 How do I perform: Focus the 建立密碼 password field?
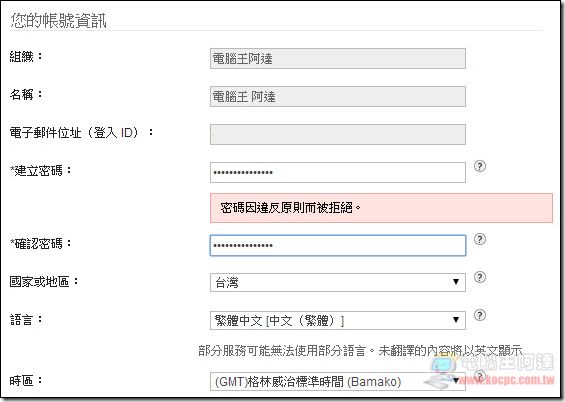338,173
